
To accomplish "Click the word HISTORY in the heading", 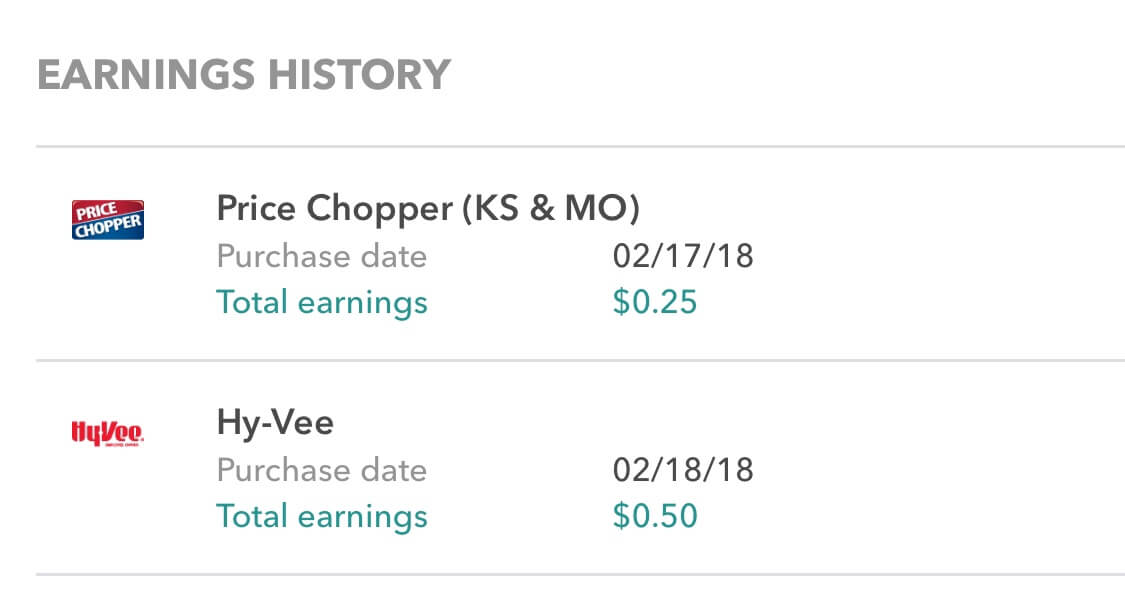I will (x=359, y=75).
